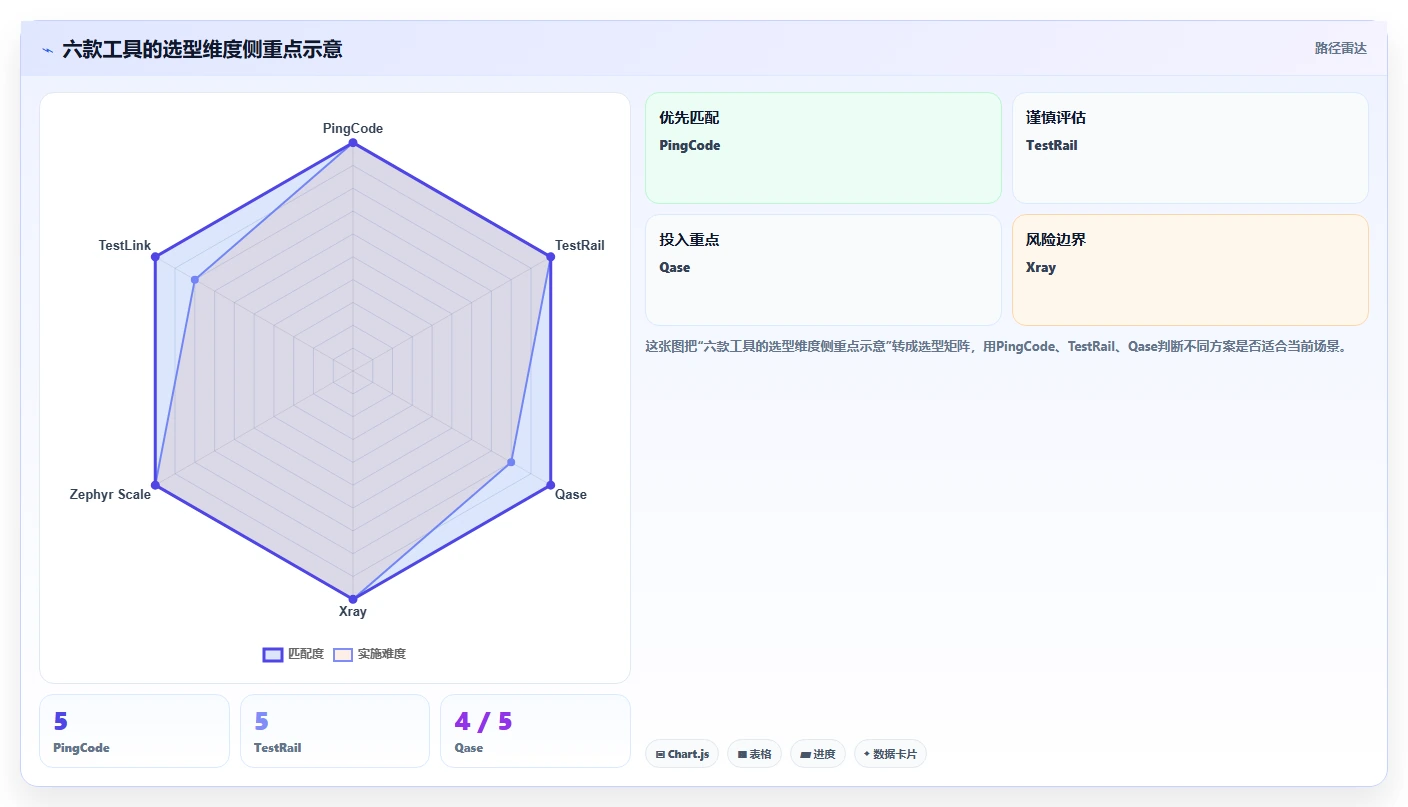1408x807 pixels.
Task: Click the 匹配度 data point at PingCode vertex
Action: 353,143
